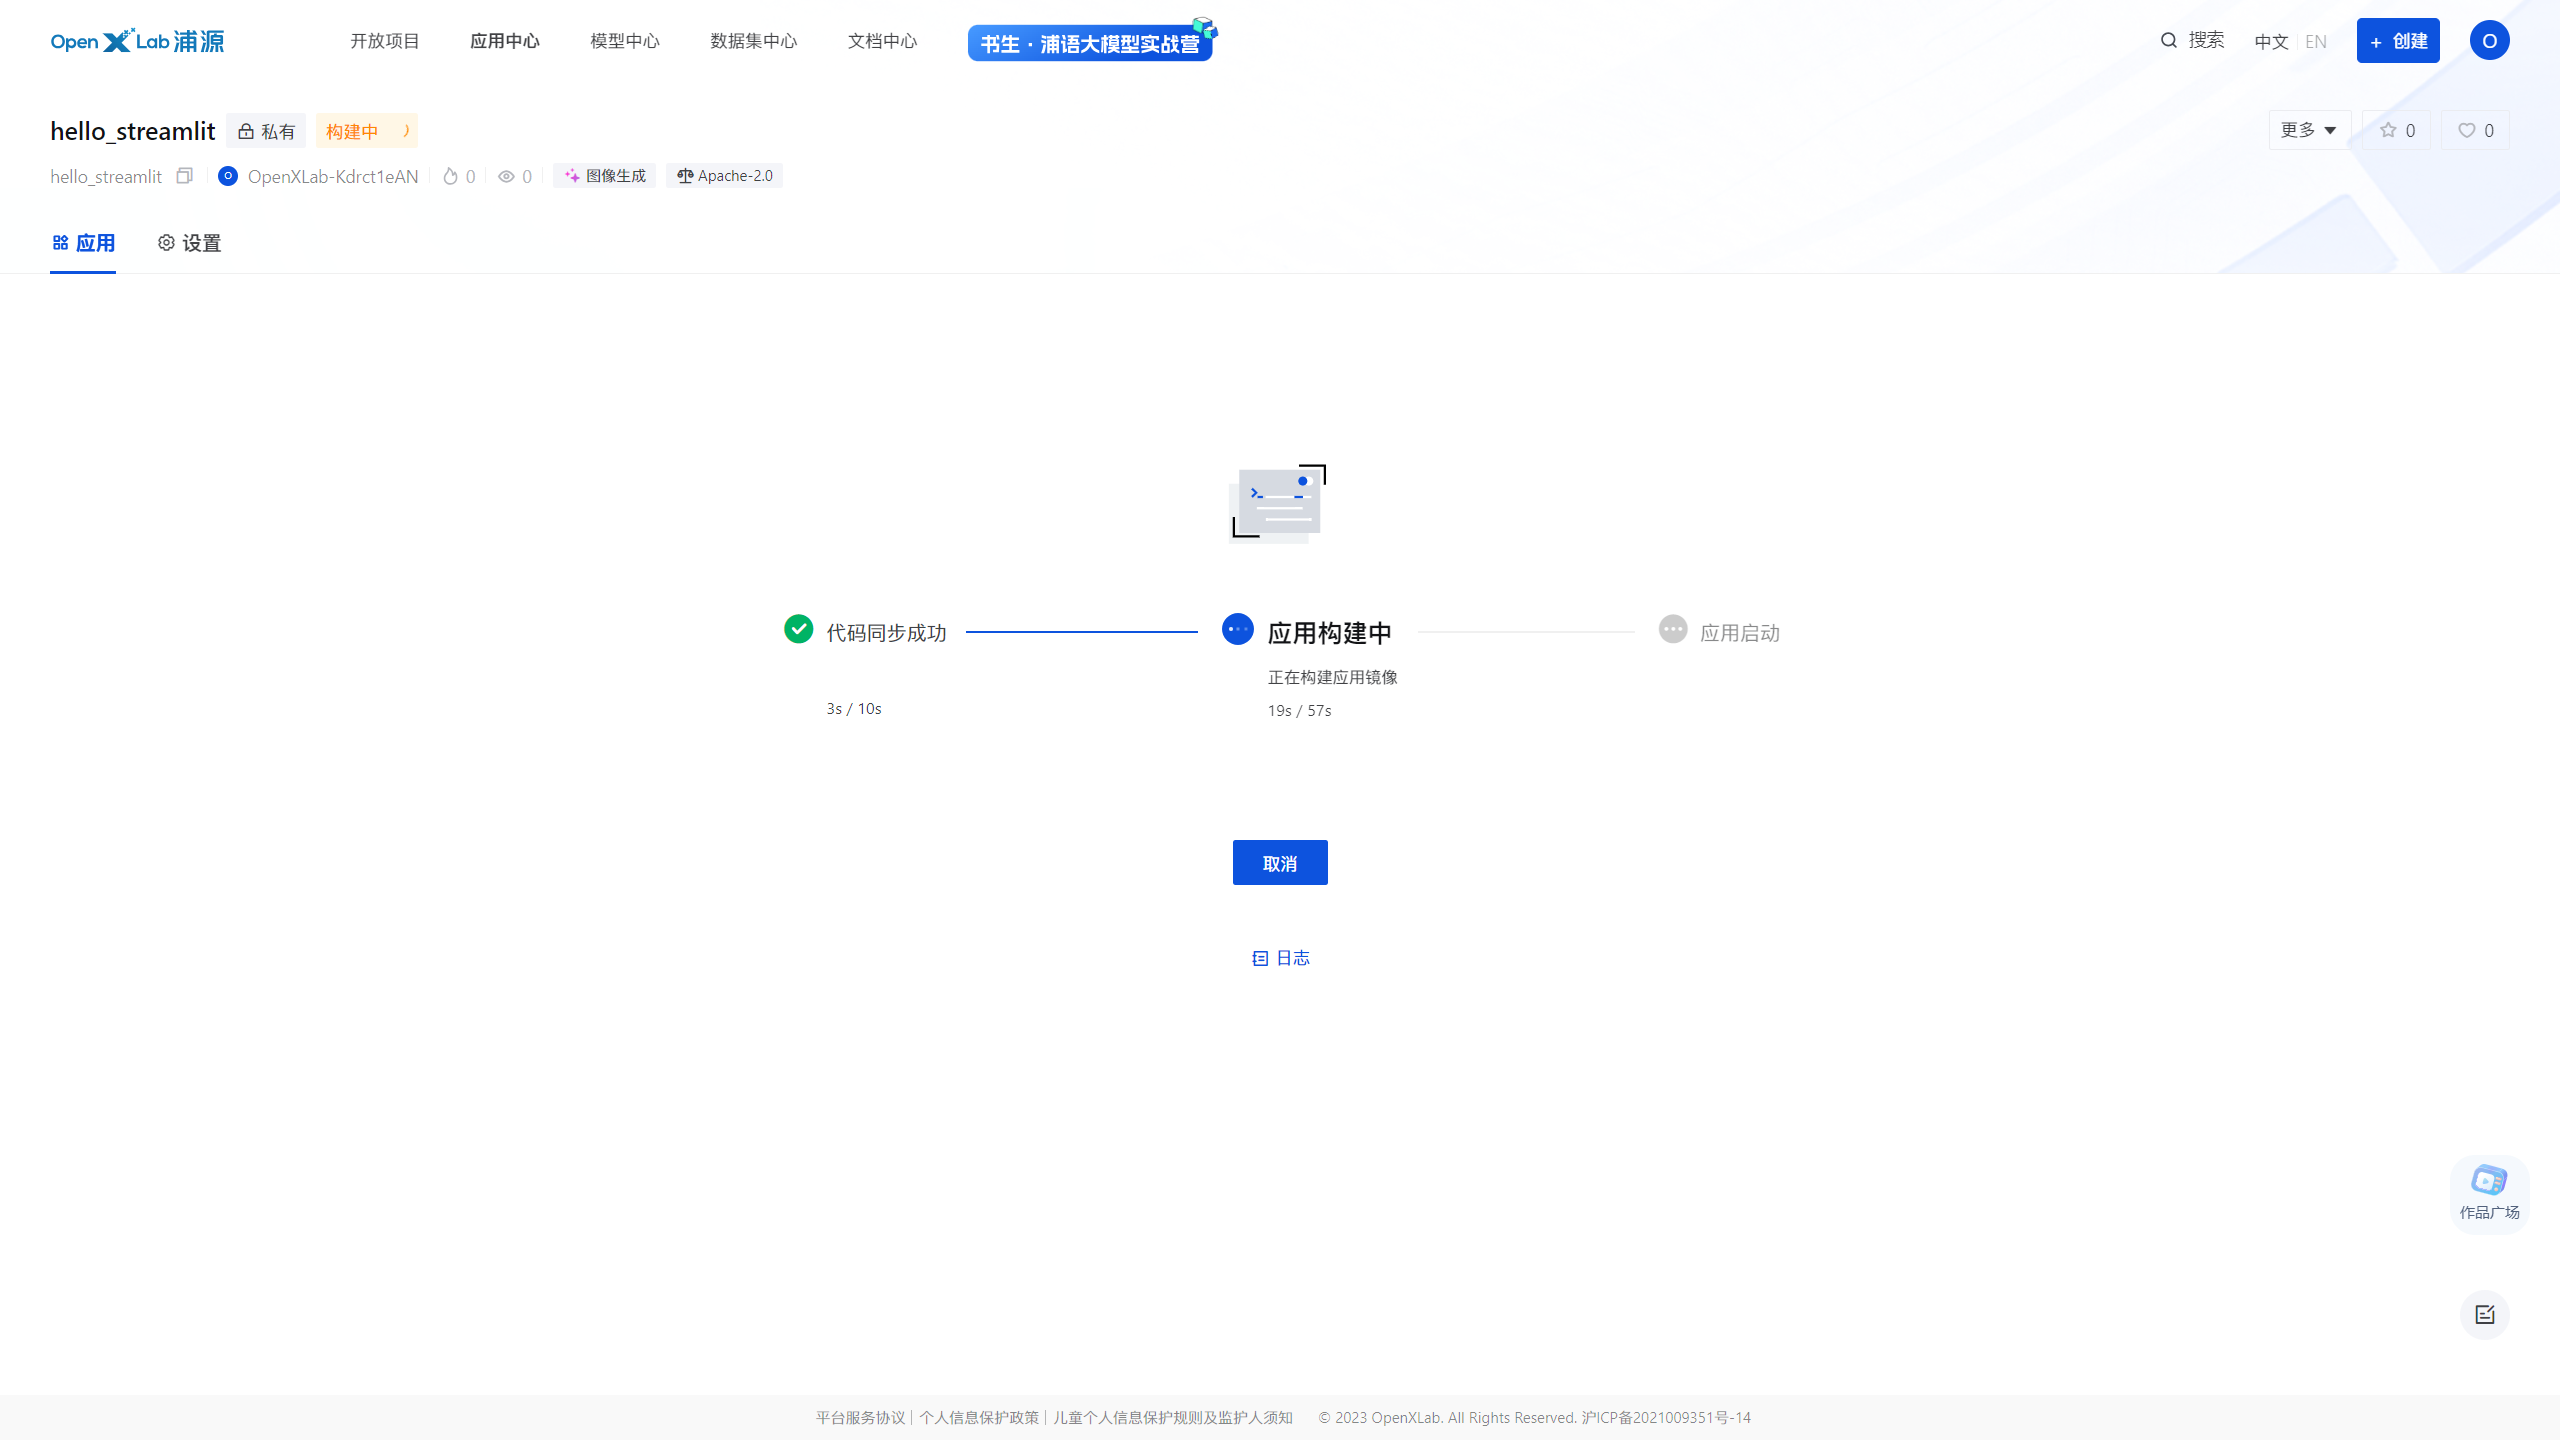Click the star count icon

(2390, 130)
